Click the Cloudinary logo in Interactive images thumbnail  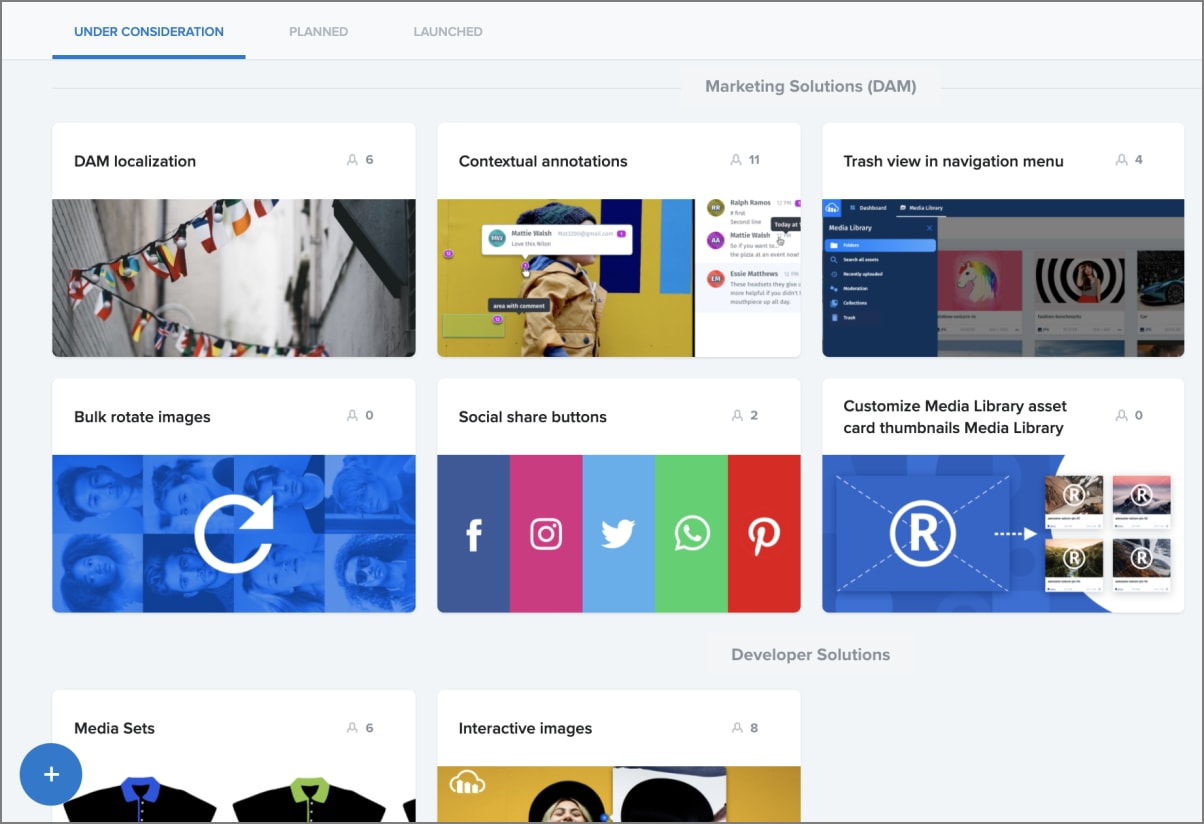[x=468, y=782]
